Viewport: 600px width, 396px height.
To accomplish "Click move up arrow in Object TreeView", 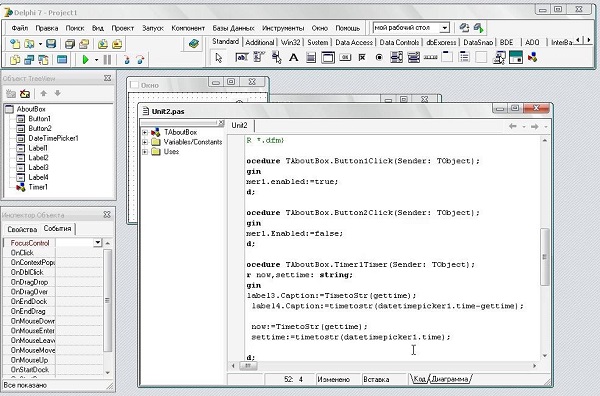I will (x=44, y=93).
